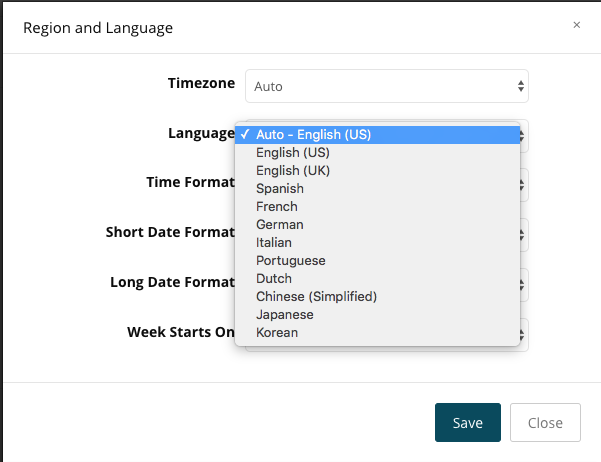This screenshot has height=462, width=601.
Task: Select English (UK) language
Action: click(x=377, y=171)
